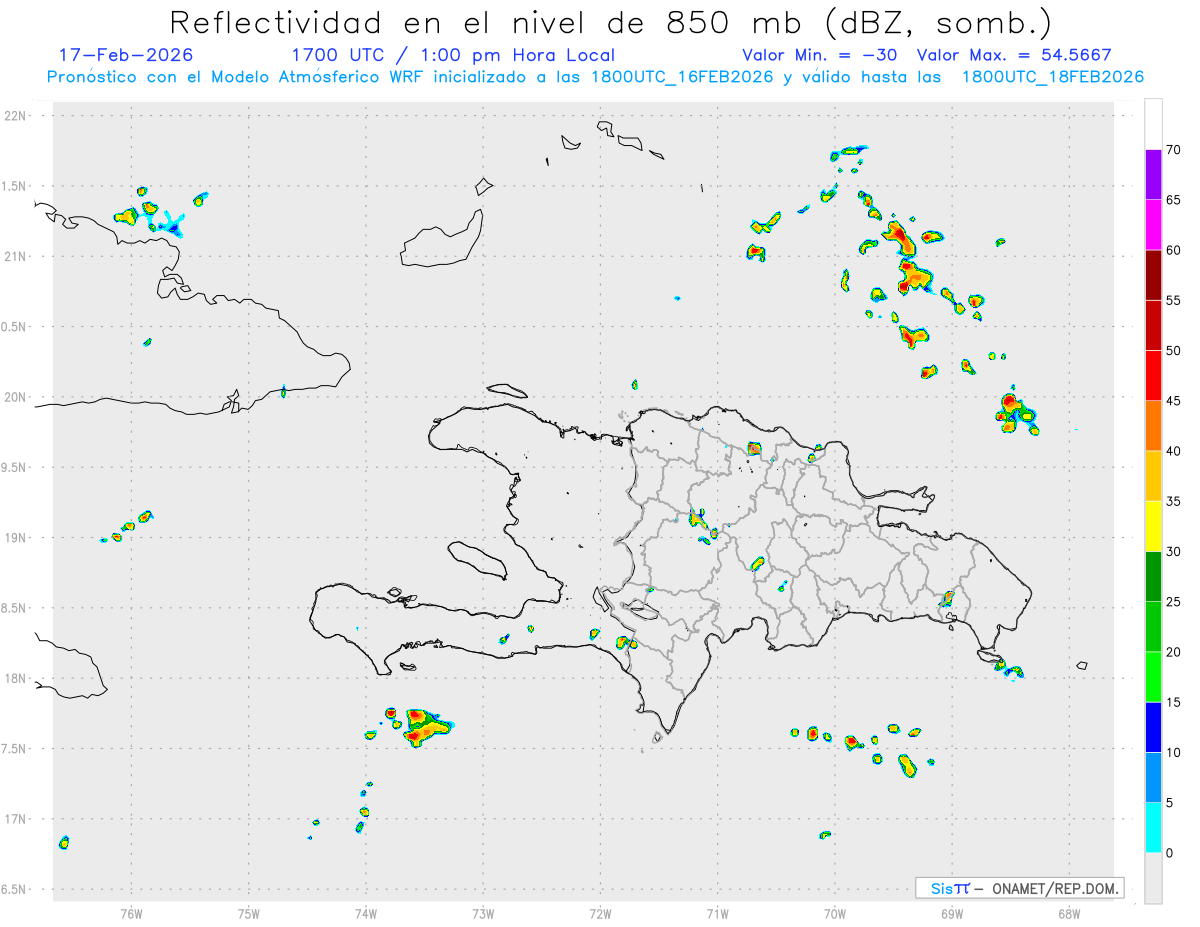Select the dark blue 10–15 dBZ colorbar segment
The image size is (1200, 927).
(x=1153, y=727)
